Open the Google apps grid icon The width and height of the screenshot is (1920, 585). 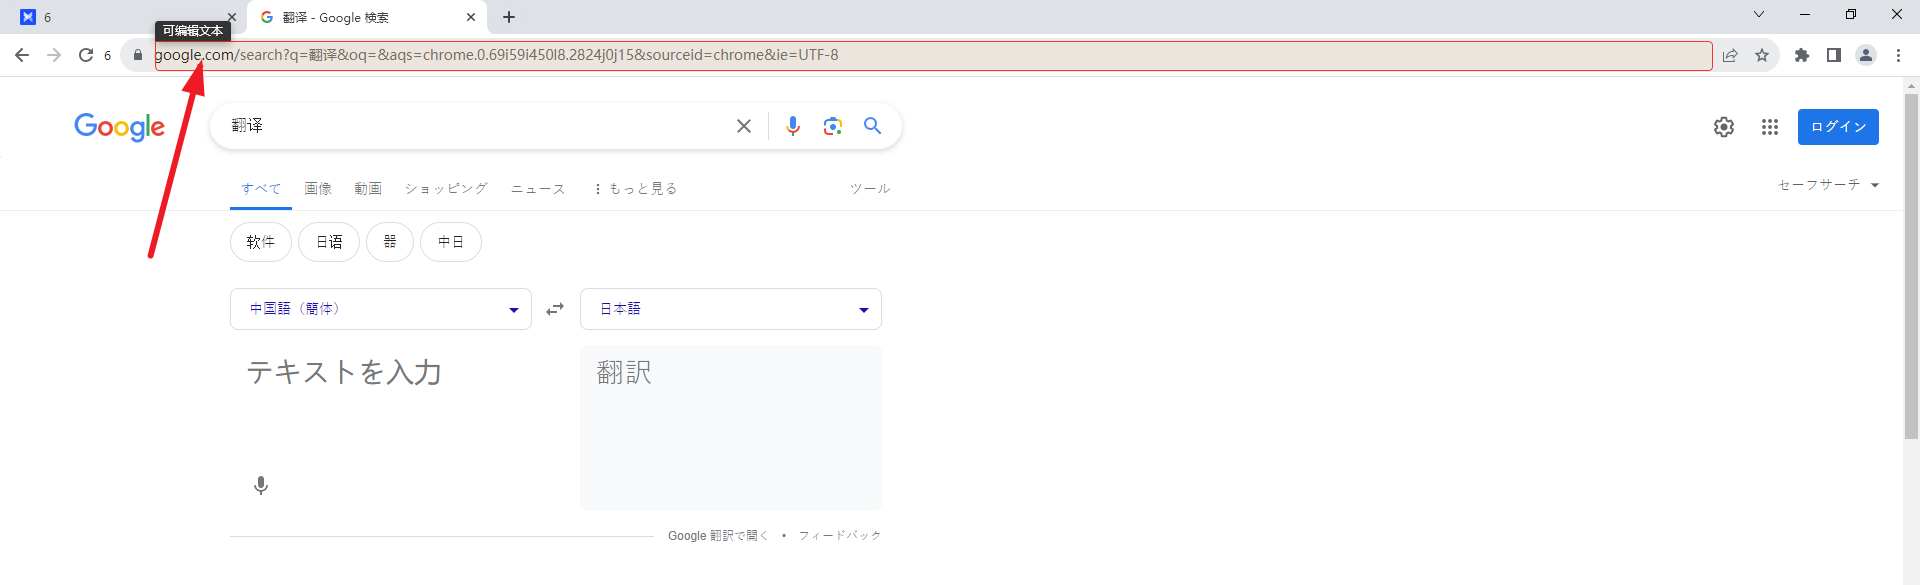point(1770,127)
